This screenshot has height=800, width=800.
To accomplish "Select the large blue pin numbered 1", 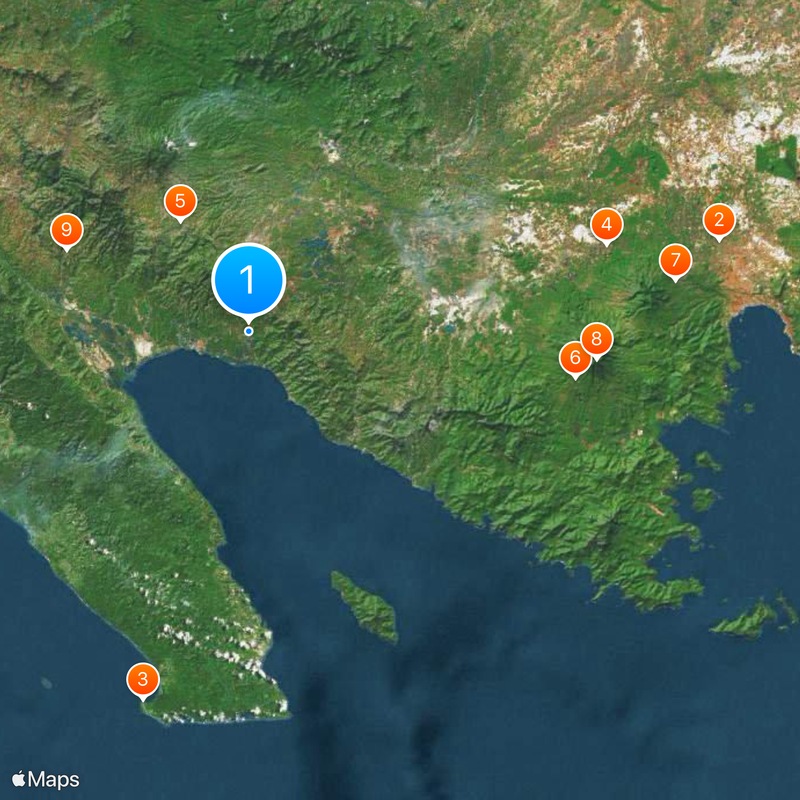I will 248,280.
